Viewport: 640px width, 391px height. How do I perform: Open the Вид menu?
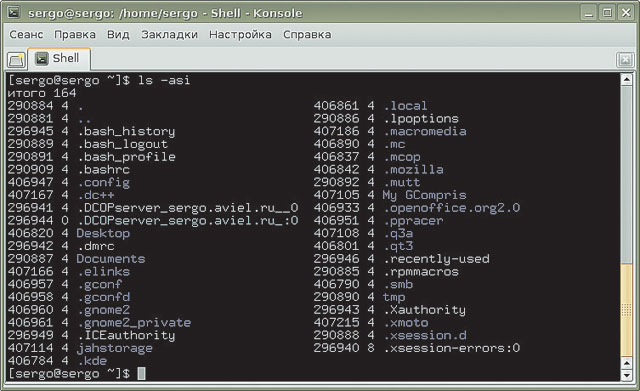[x=118, y=35]
